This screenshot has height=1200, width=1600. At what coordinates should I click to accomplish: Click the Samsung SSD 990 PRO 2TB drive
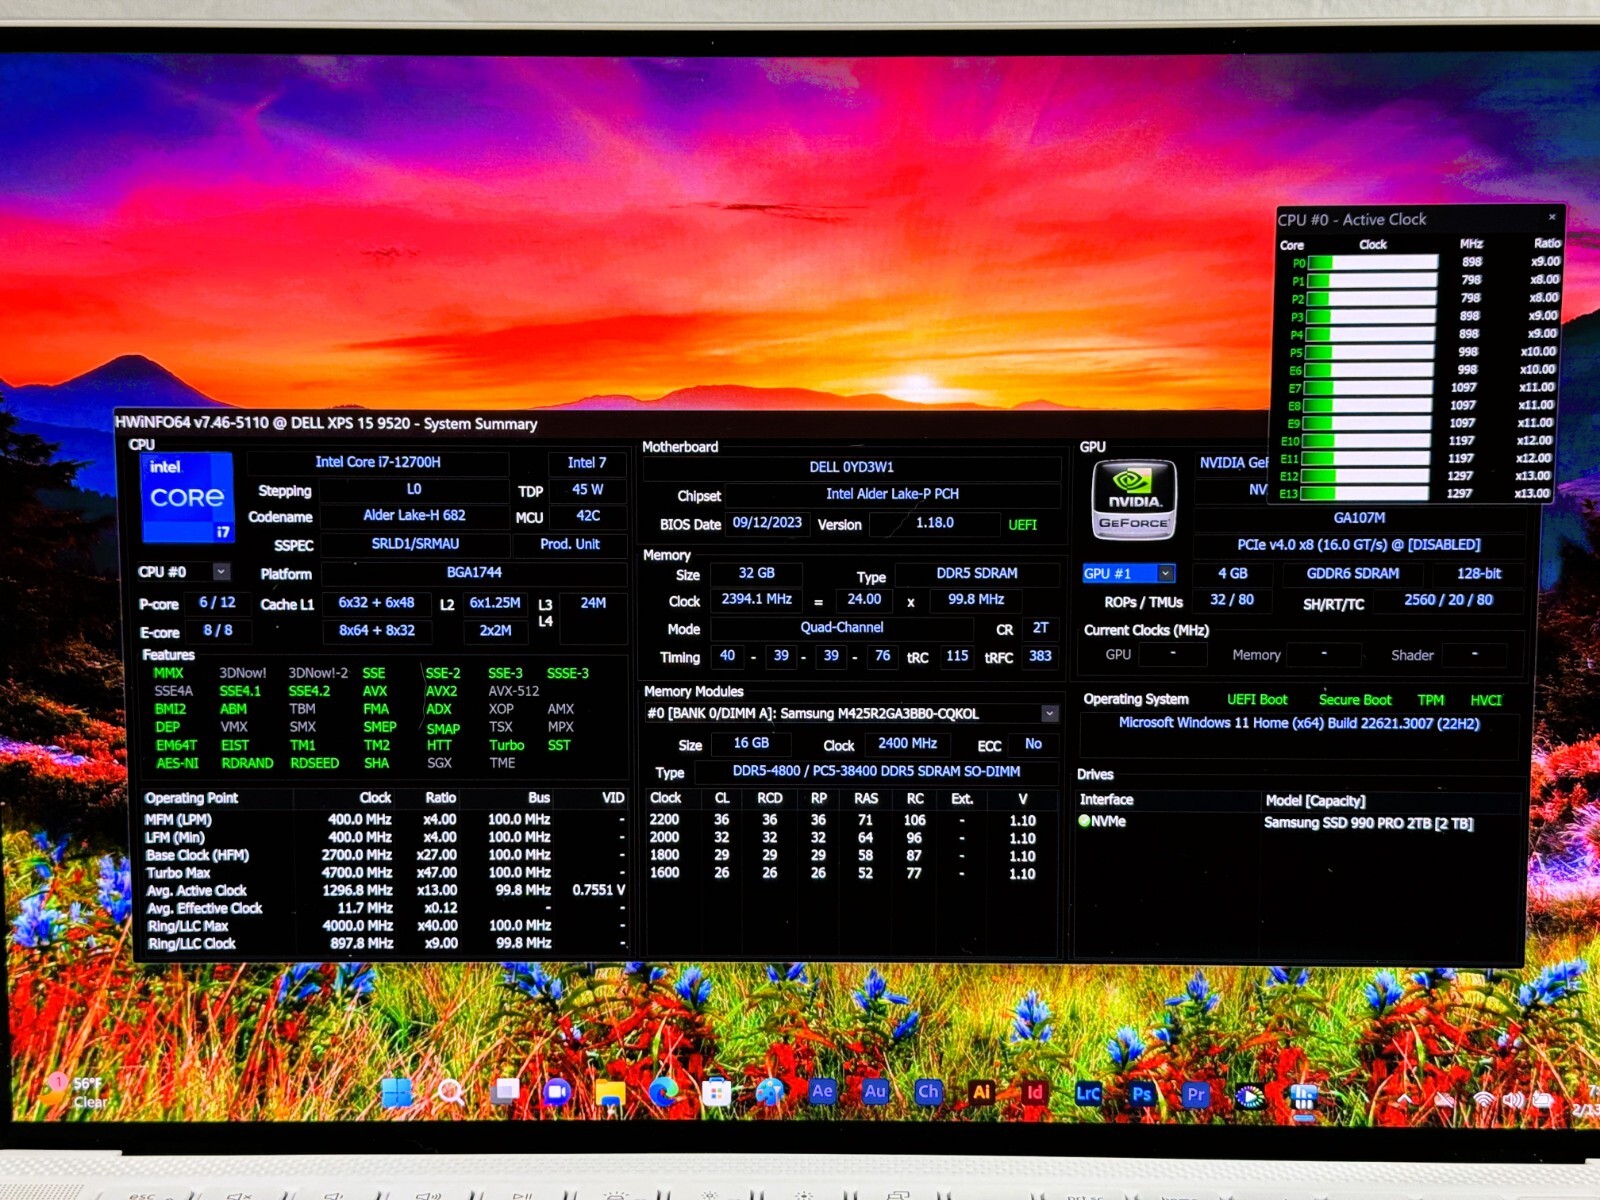point(1368,823)
